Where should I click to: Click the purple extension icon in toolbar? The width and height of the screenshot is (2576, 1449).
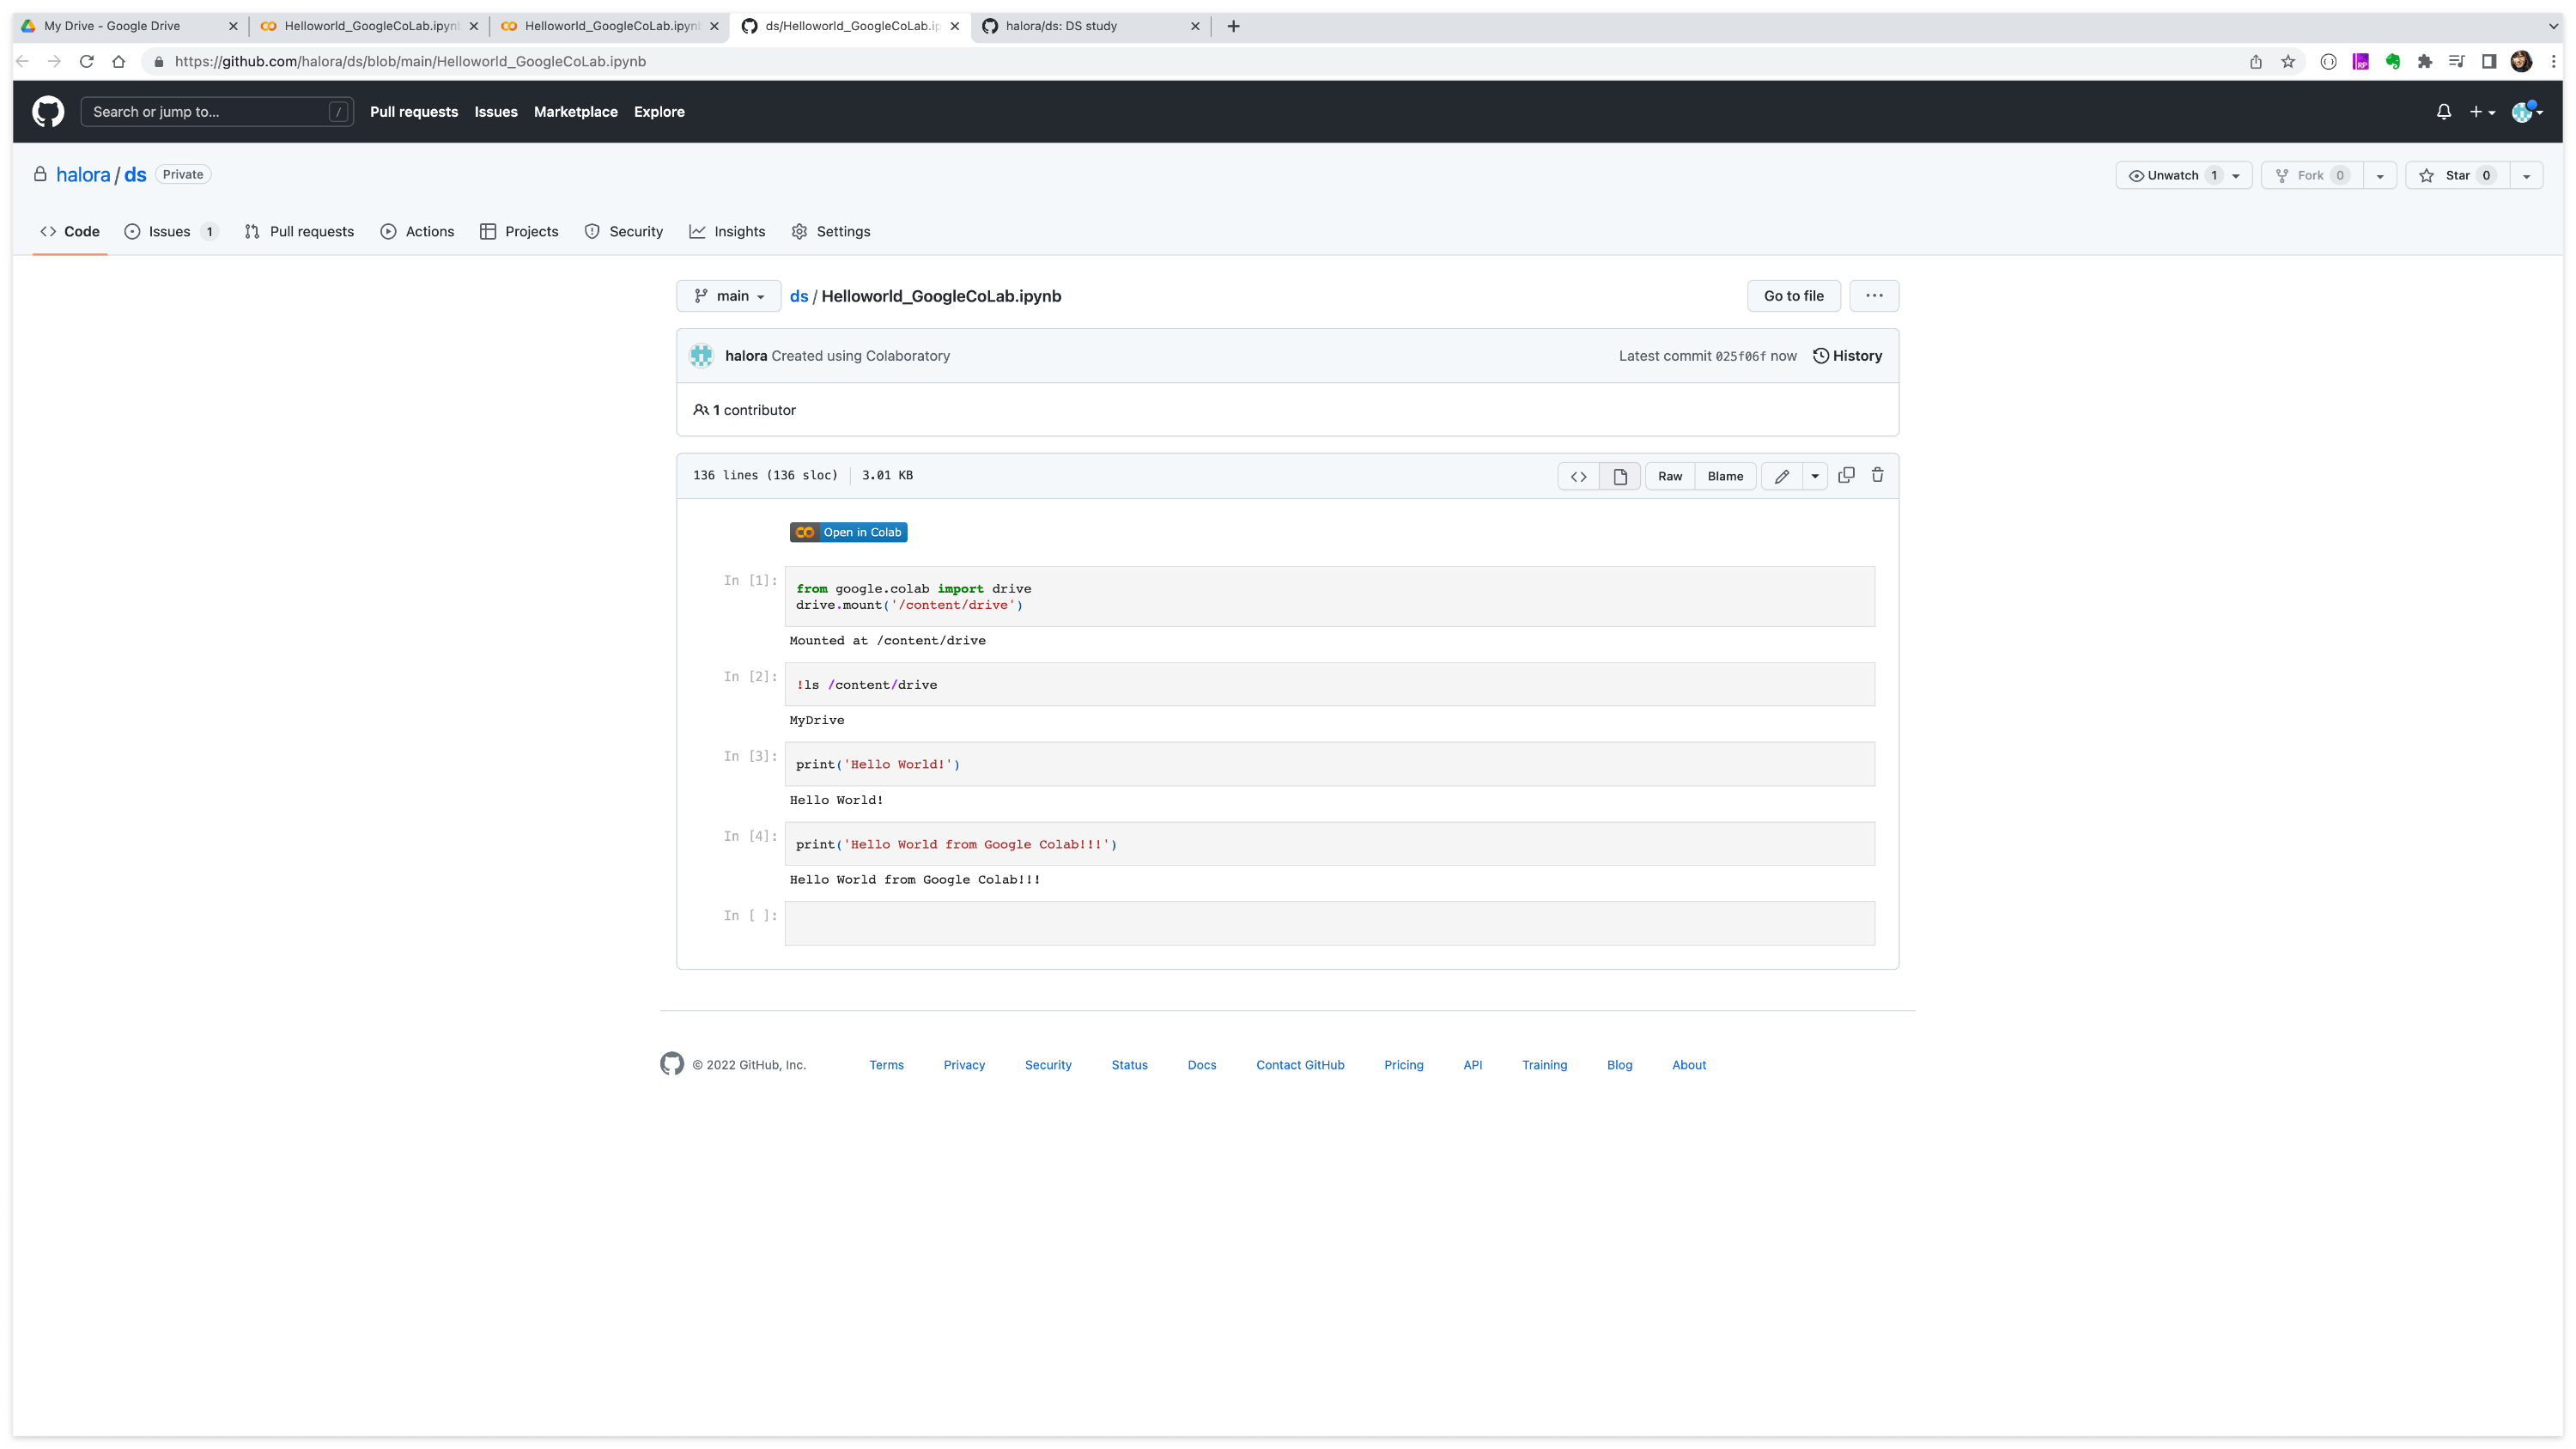[x=2360, y=61]
